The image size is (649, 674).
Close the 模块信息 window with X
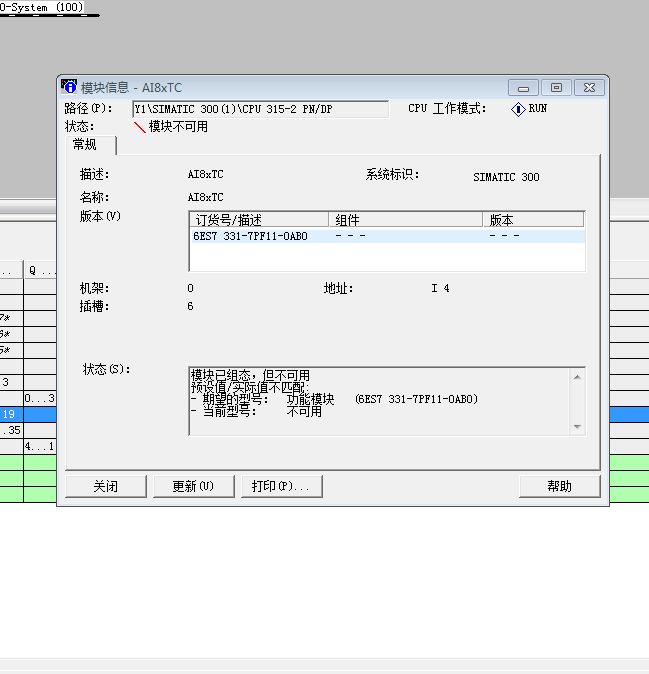tap(589, 88)
